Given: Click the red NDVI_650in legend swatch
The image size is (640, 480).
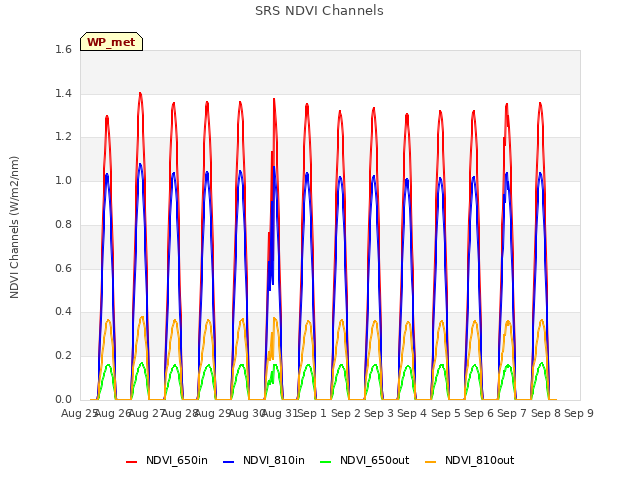Looking at the screenshot, I should [131, 462].
